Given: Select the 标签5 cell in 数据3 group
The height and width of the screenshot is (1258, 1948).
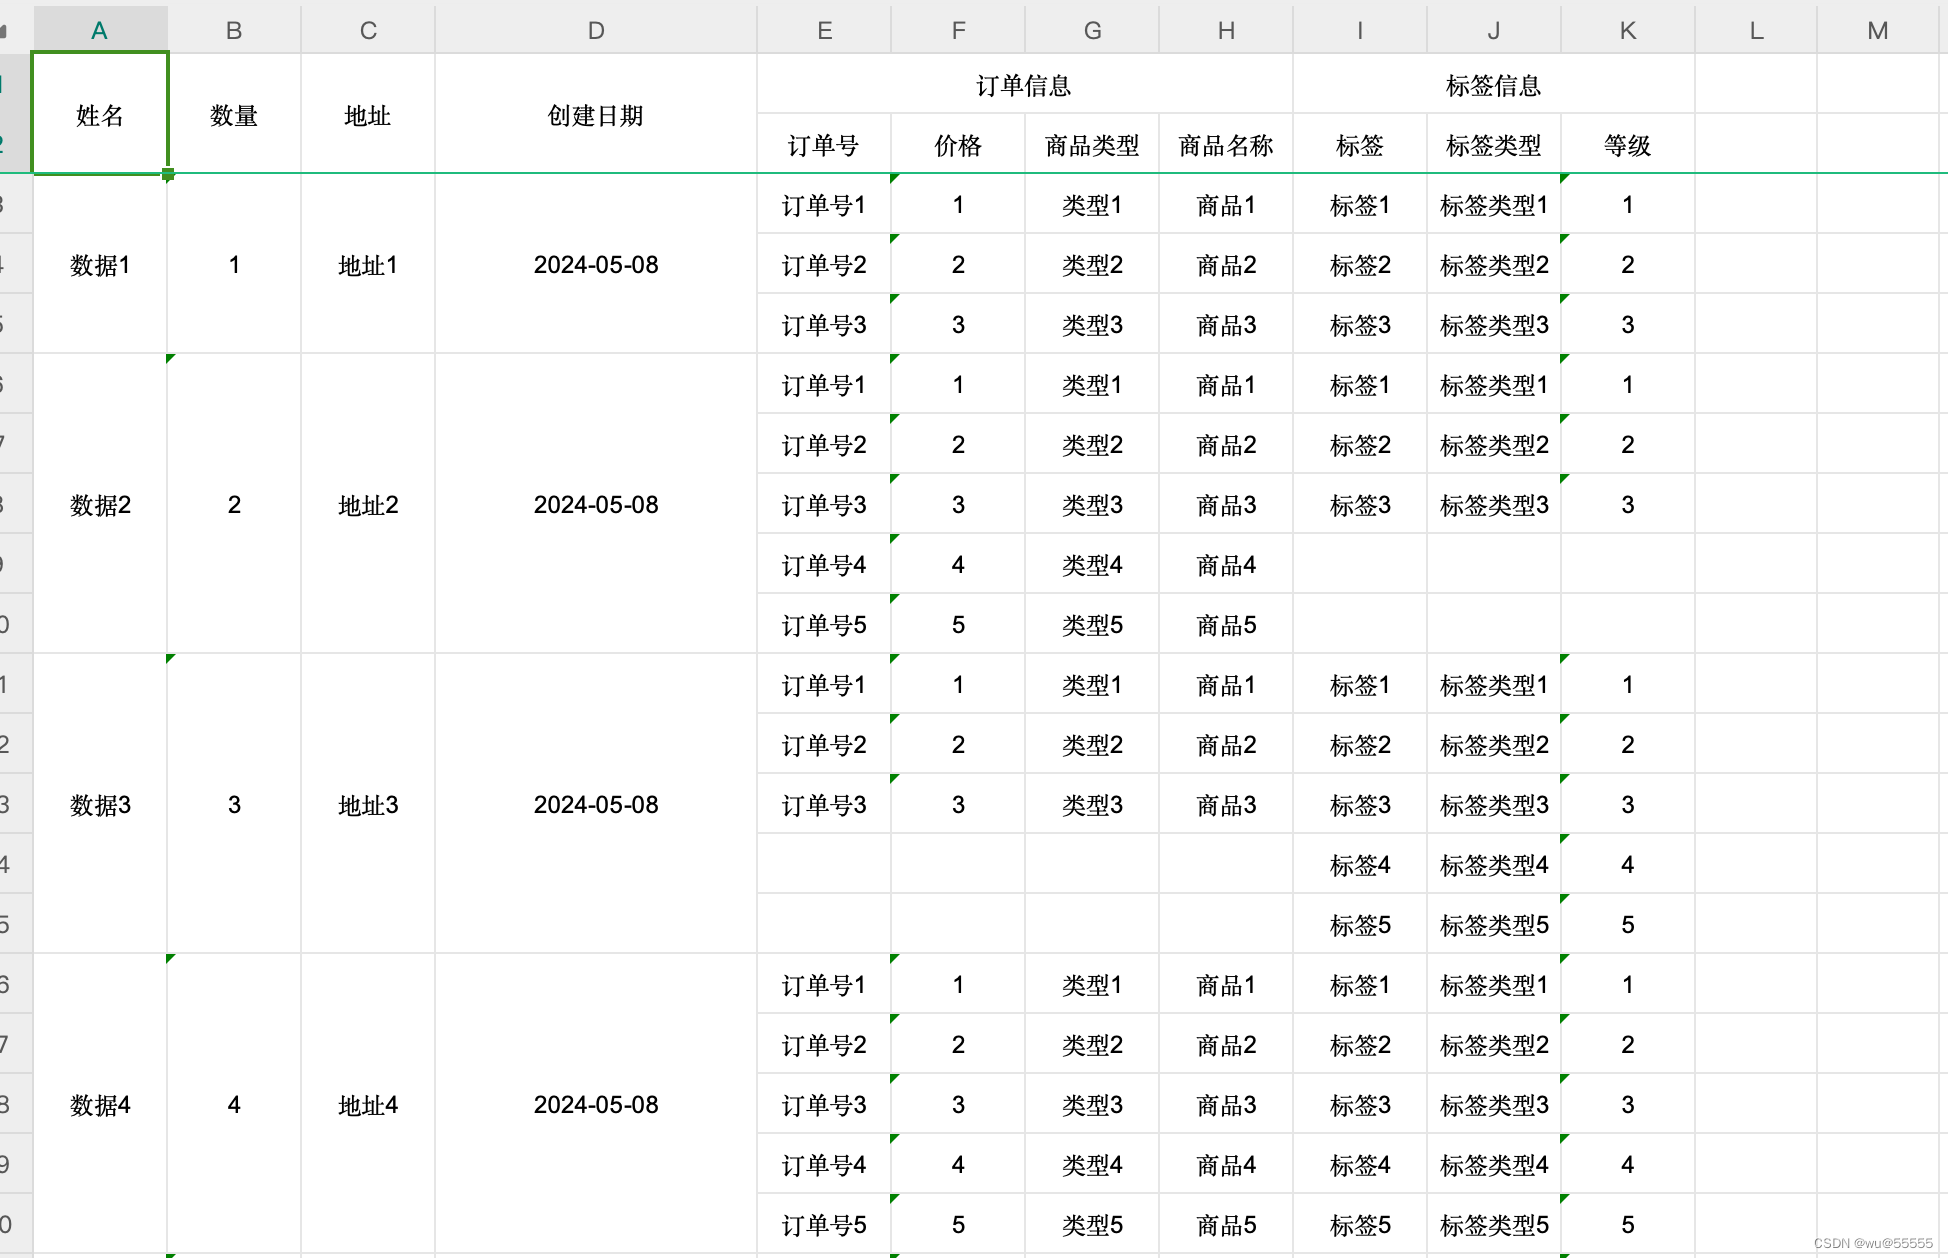Looking at the screenshot, I should click(1359, 924).
